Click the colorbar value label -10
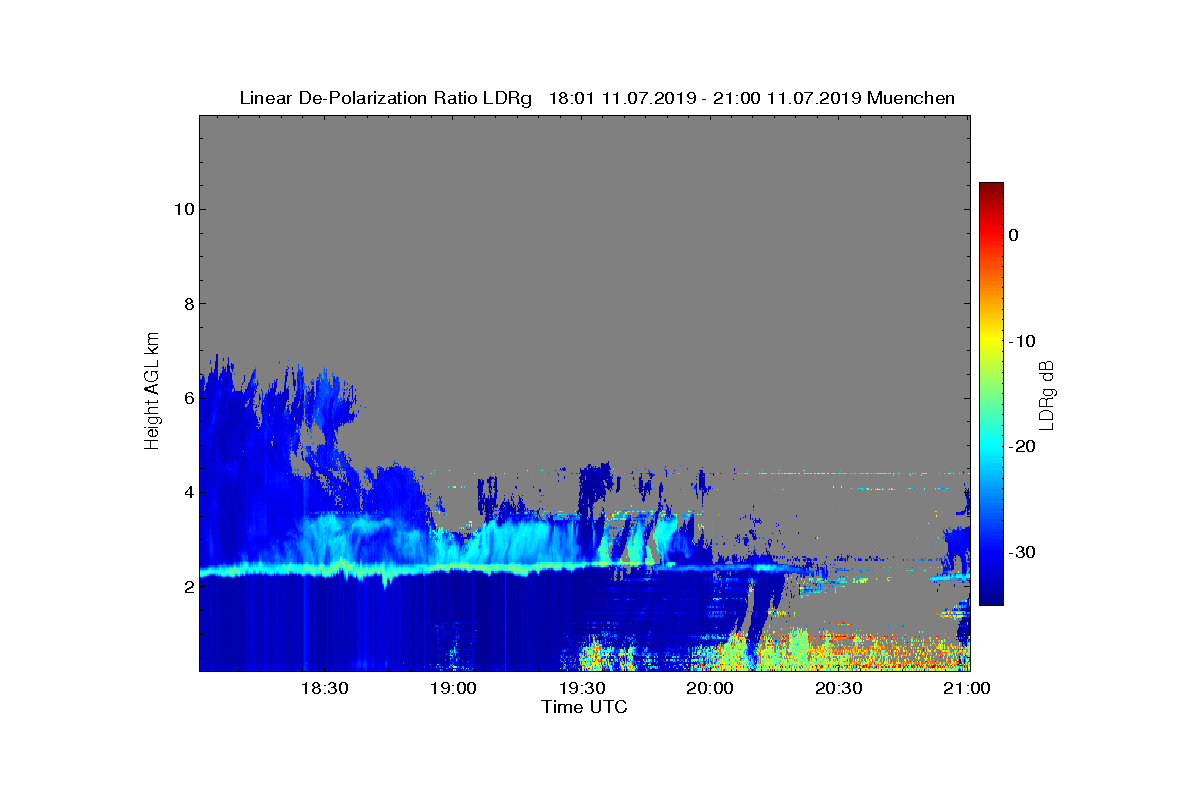Image resolution: width=1200 pixels, height=800 pixels. [1021, 341]
